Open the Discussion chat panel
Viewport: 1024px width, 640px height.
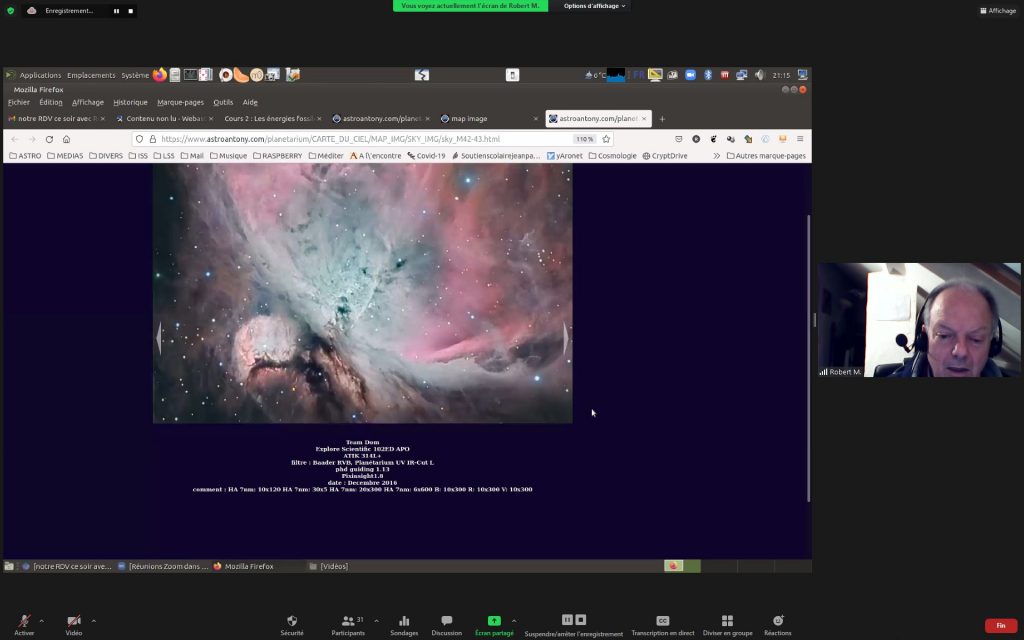click(x=447, y=624)
